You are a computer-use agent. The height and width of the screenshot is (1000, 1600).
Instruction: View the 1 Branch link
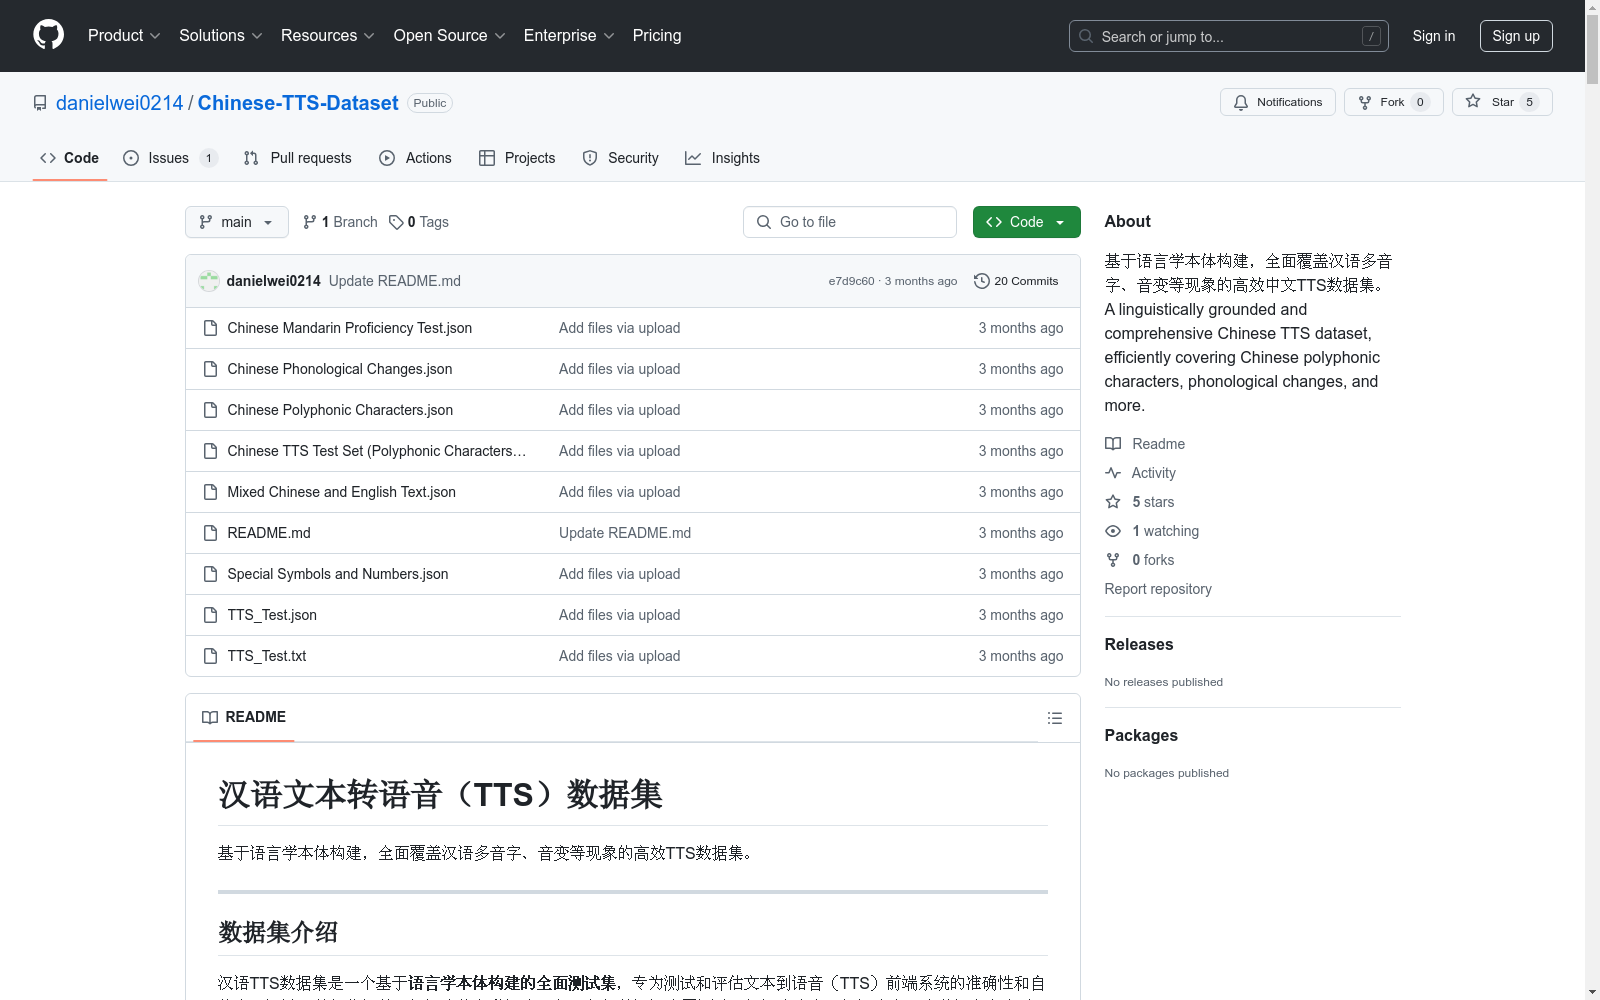[x=340, y=222]
